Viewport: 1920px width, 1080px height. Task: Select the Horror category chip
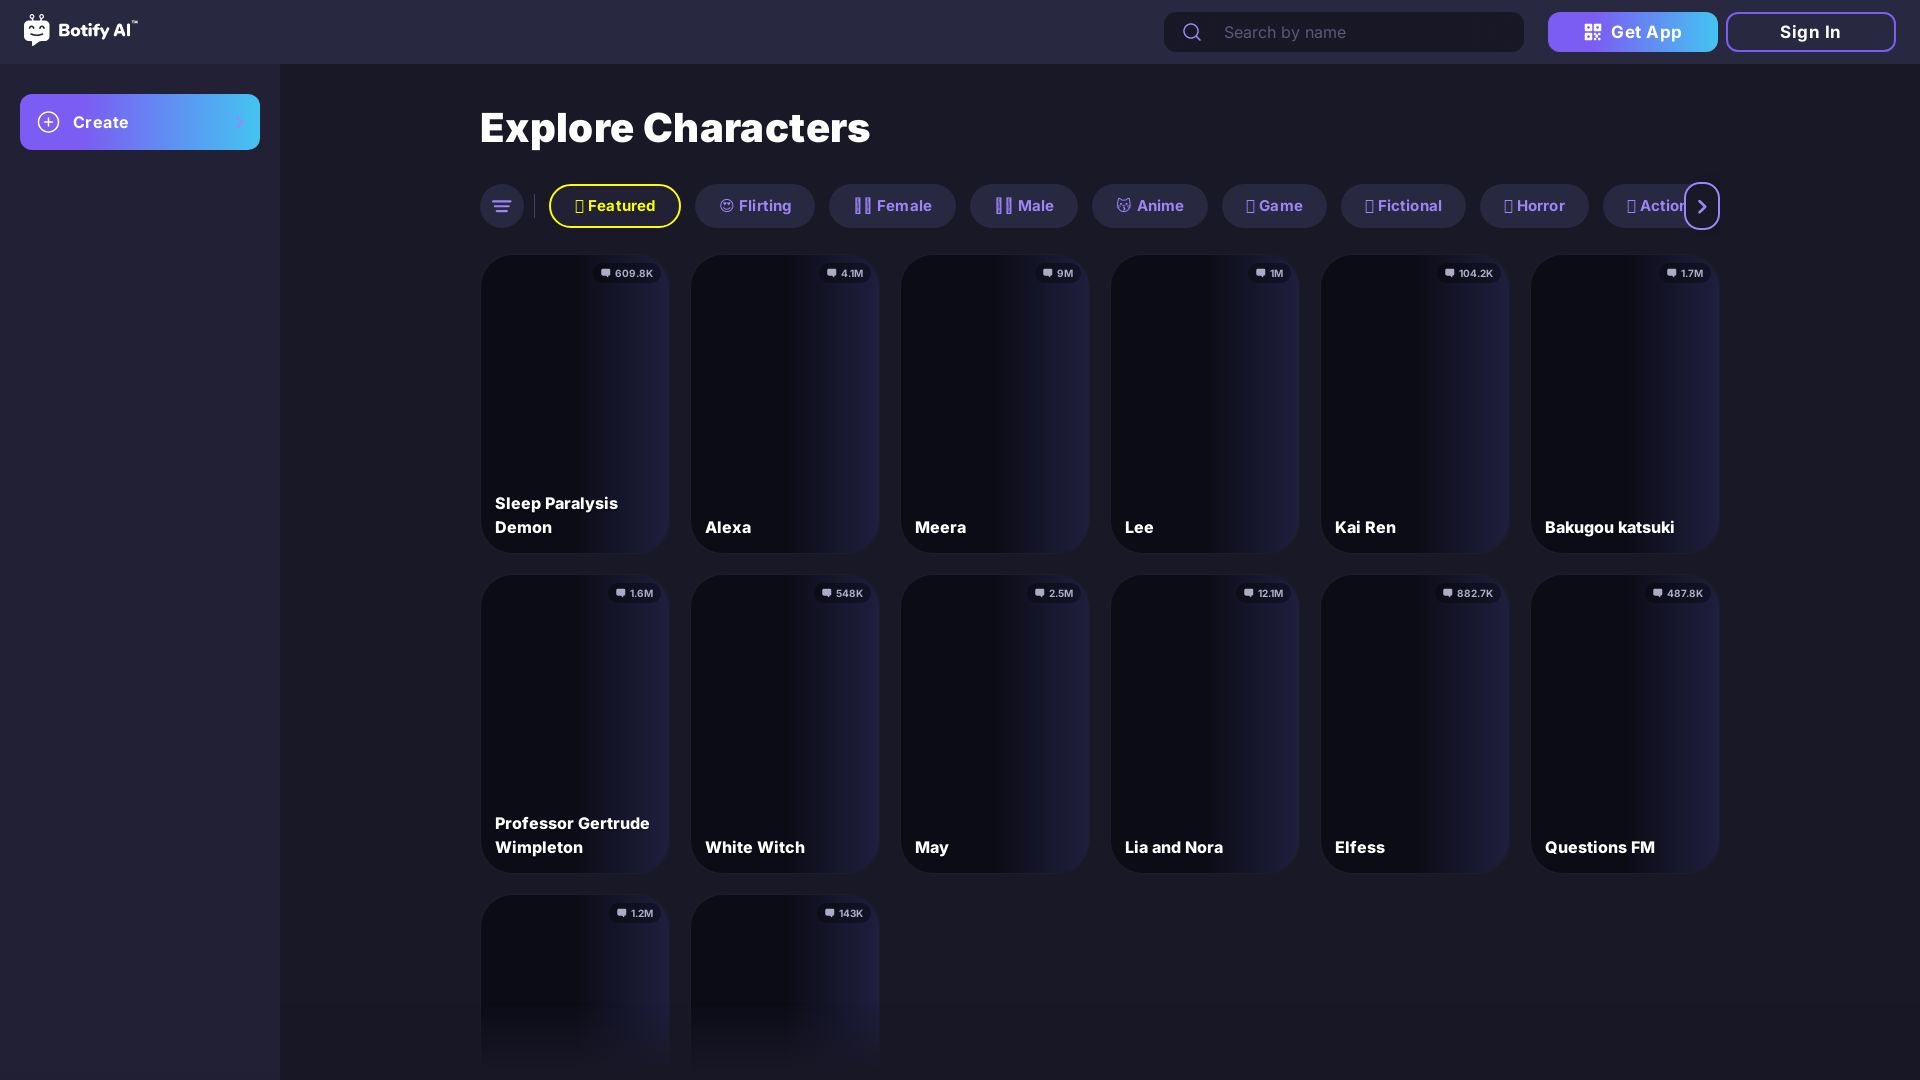(1534, 206)
